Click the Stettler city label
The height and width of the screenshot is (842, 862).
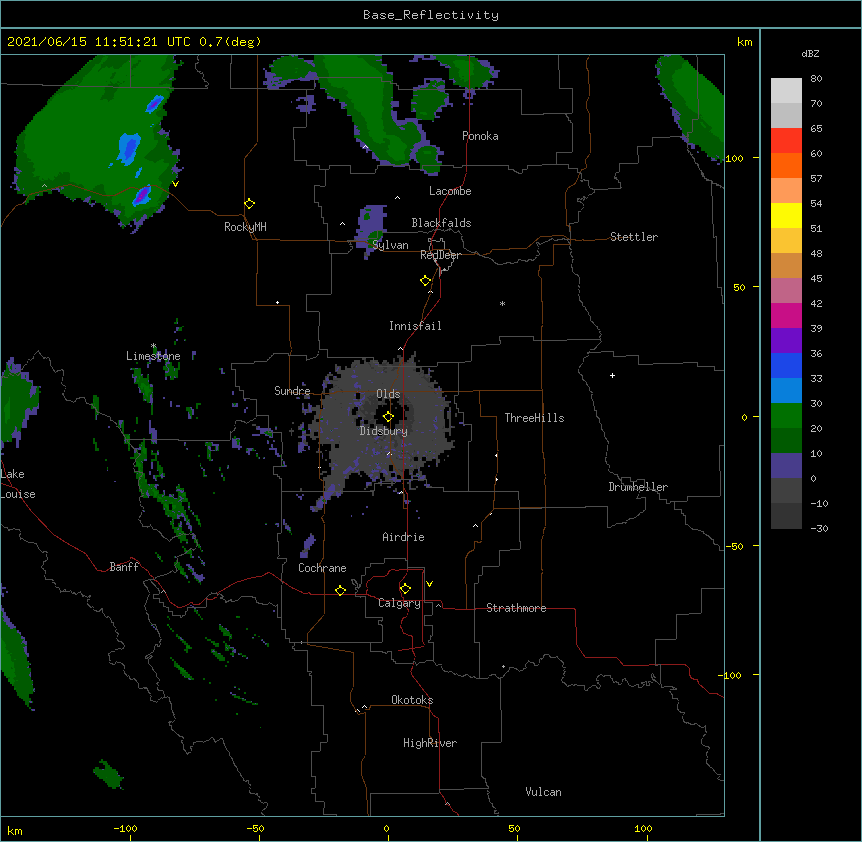[x=634, y=237]
